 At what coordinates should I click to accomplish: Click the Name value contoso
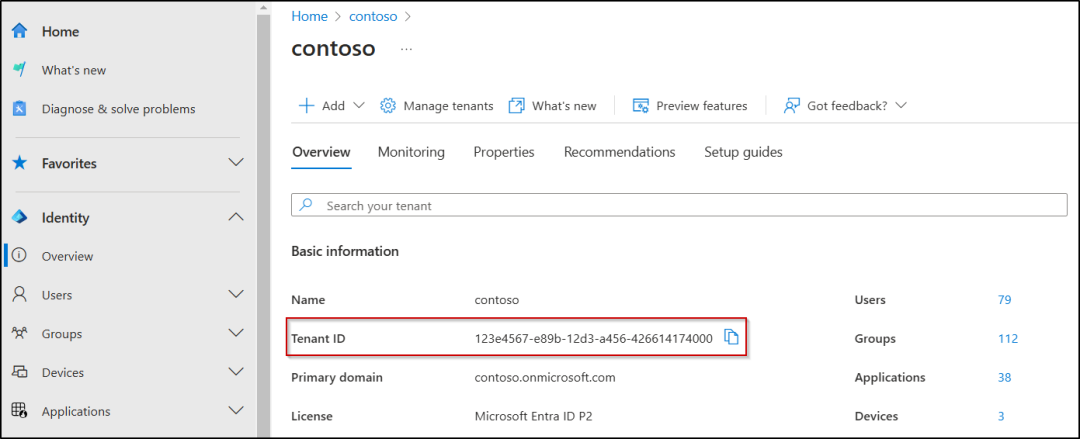(x=497, y=300)
